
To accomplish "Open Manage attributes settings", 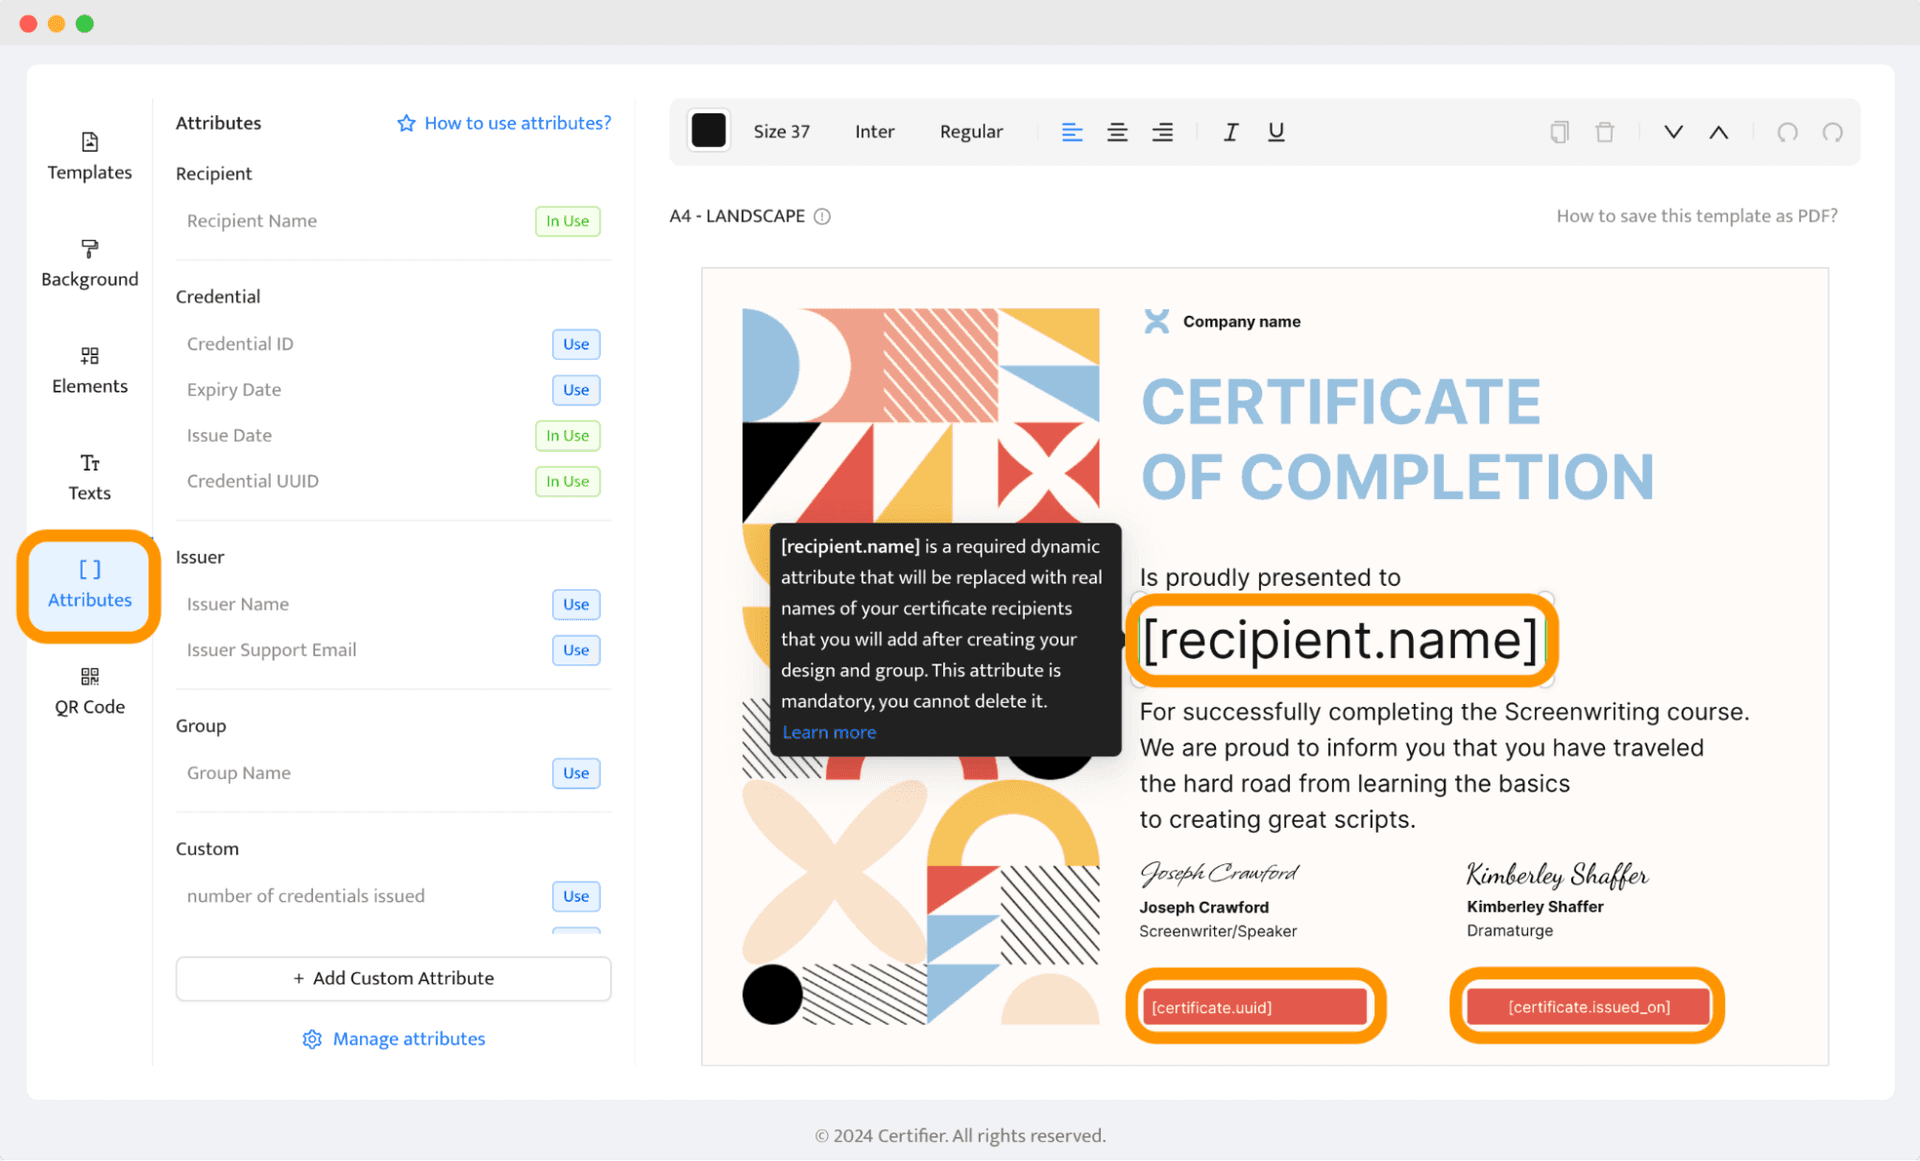I will tap(394, 1038).
